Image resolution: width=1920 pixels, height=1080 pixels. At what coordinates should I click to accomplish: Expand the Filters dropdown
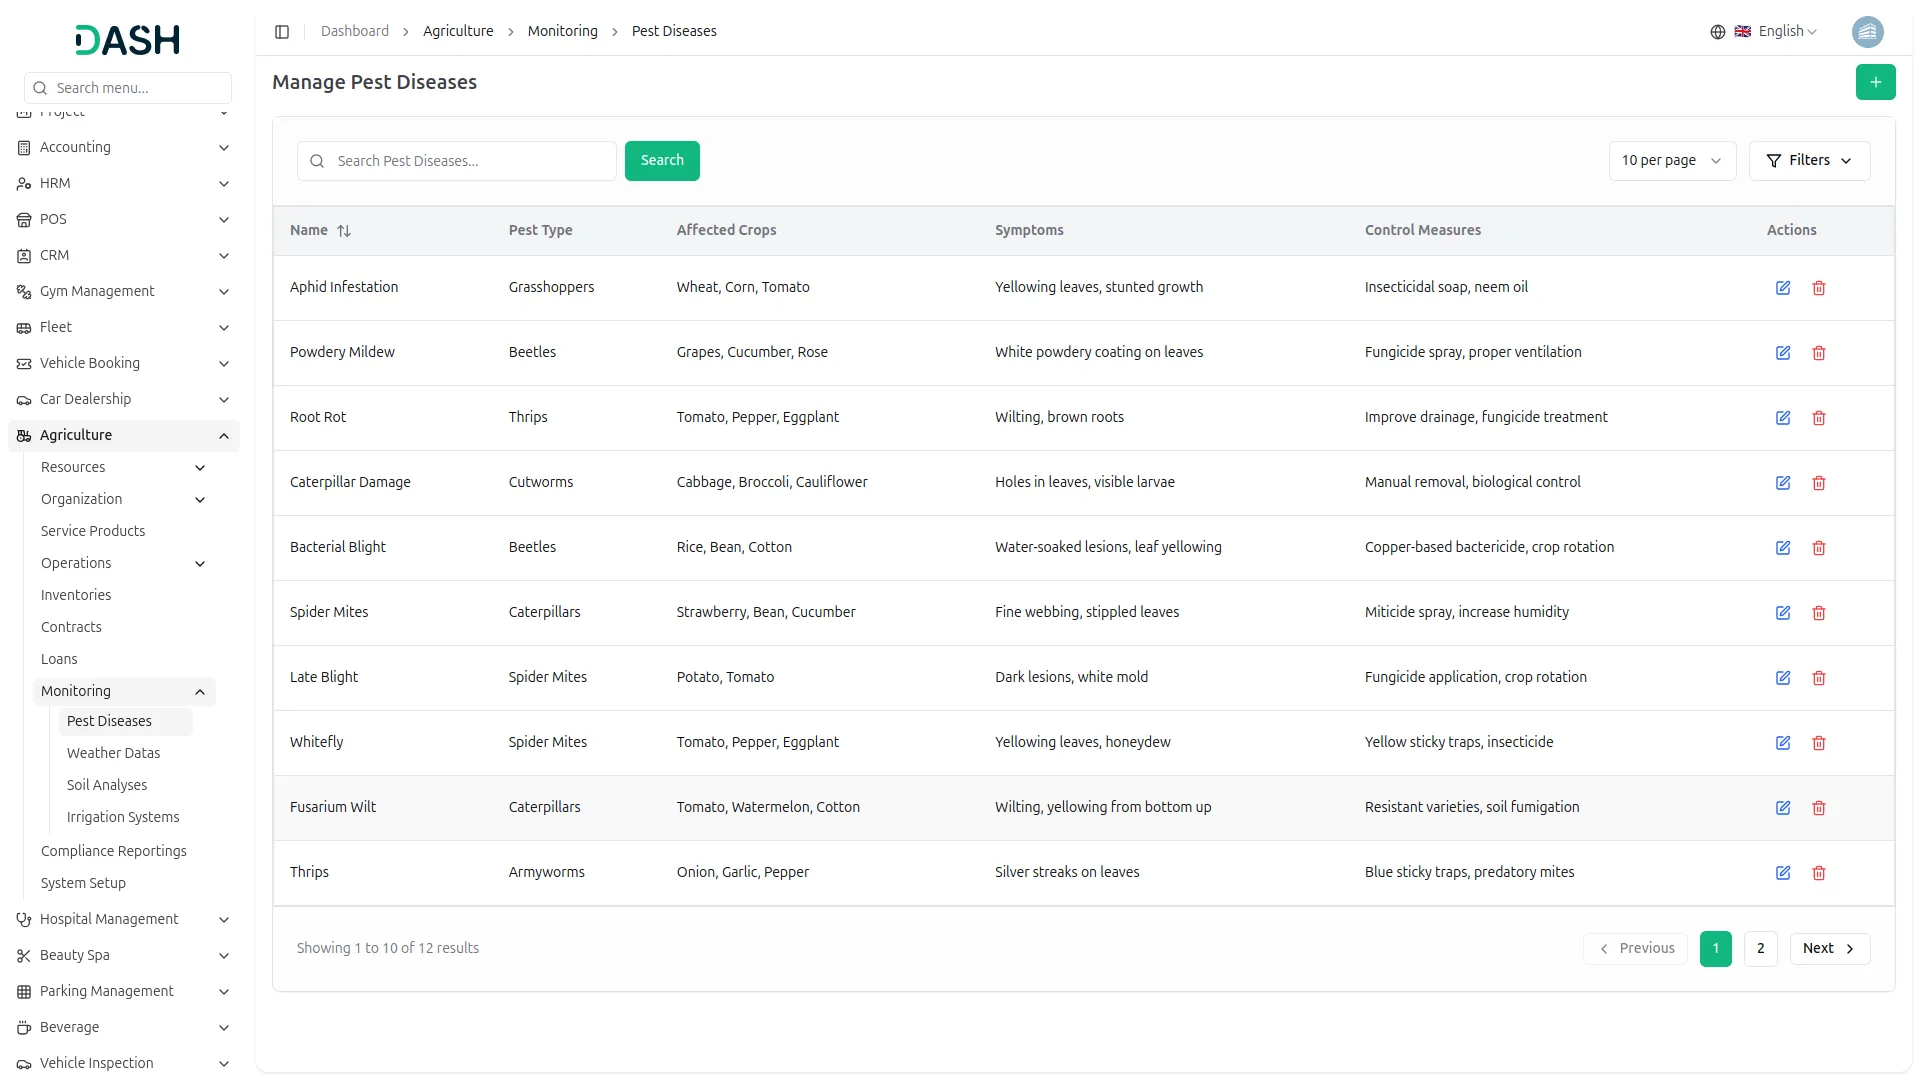[1808, 161]
